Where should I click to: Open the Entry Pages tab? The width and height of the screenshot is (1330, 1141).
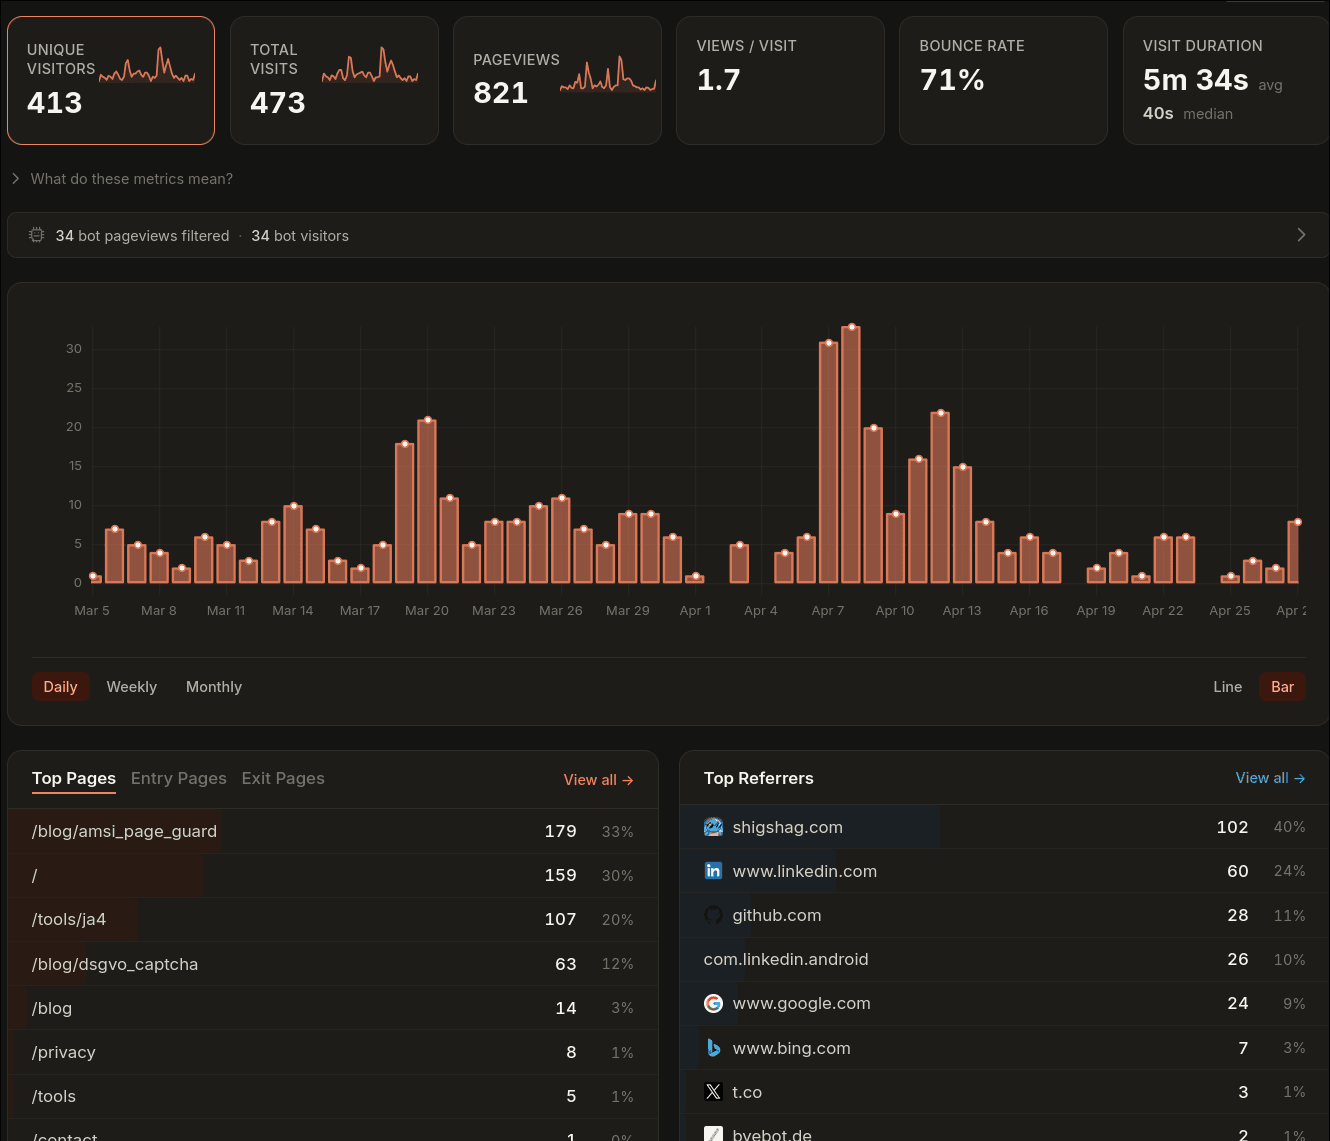[179, 778]
